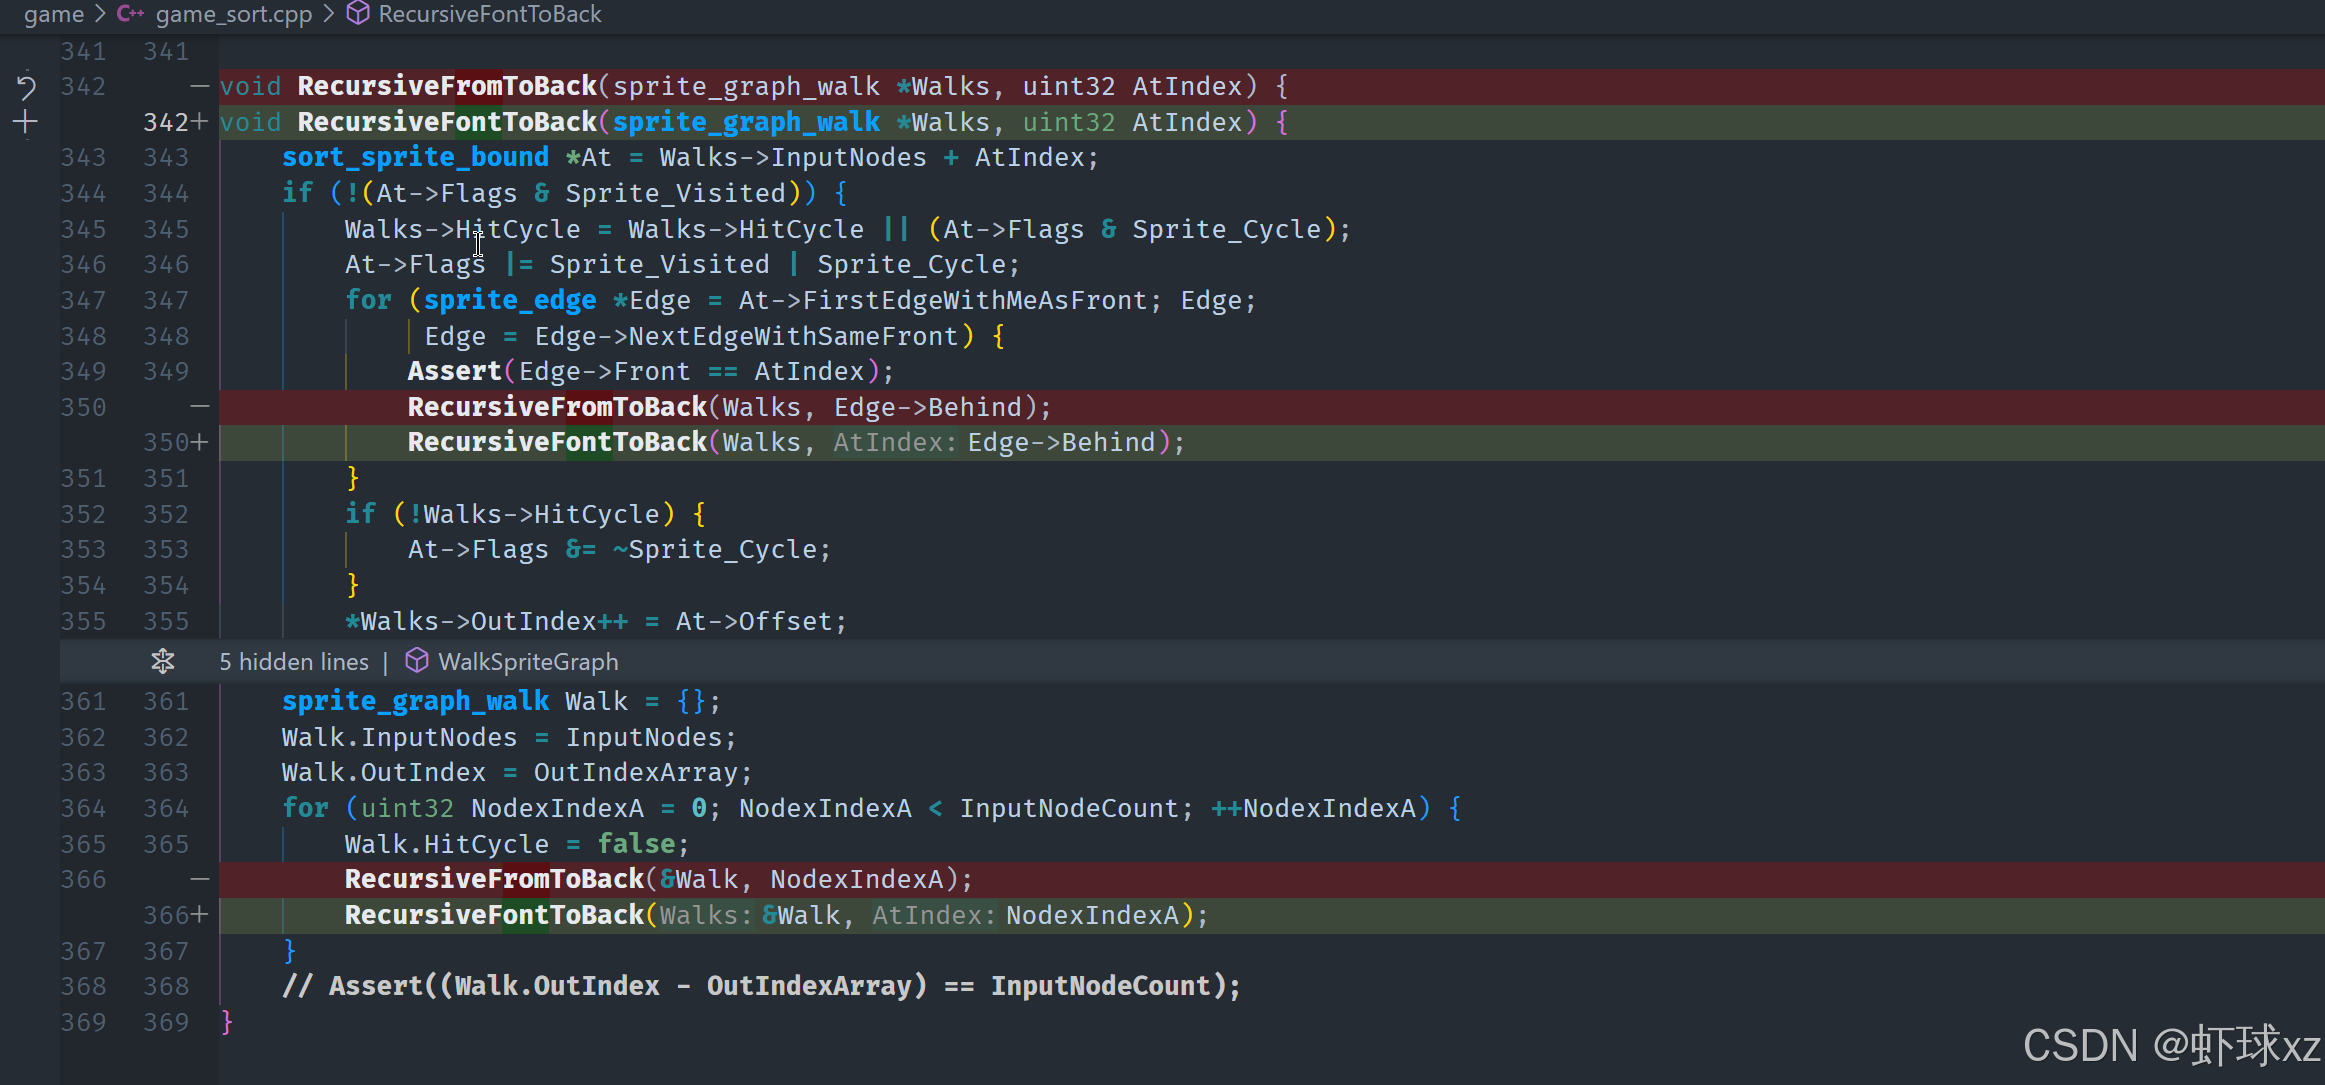Click sprite_graph_walk type in added line 342
Viewport: 2325px width, 1085px height.
pyautogui.click(x=746, y=122)
